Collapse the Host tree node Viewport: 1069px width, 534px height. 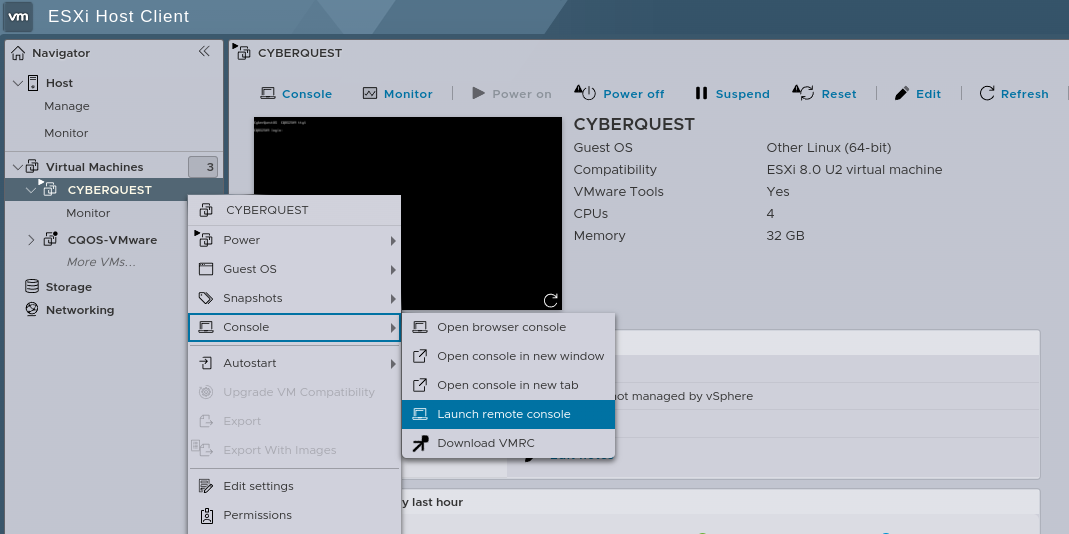point(18,83)
